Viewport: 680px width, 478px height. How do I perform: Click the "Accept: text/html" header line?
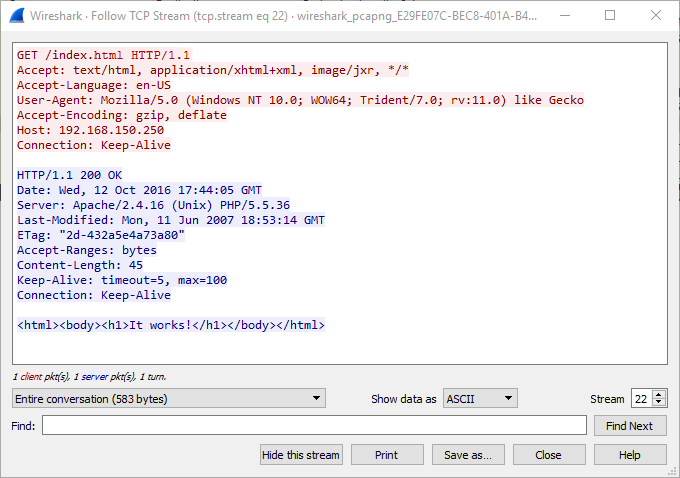coord(213,70)
